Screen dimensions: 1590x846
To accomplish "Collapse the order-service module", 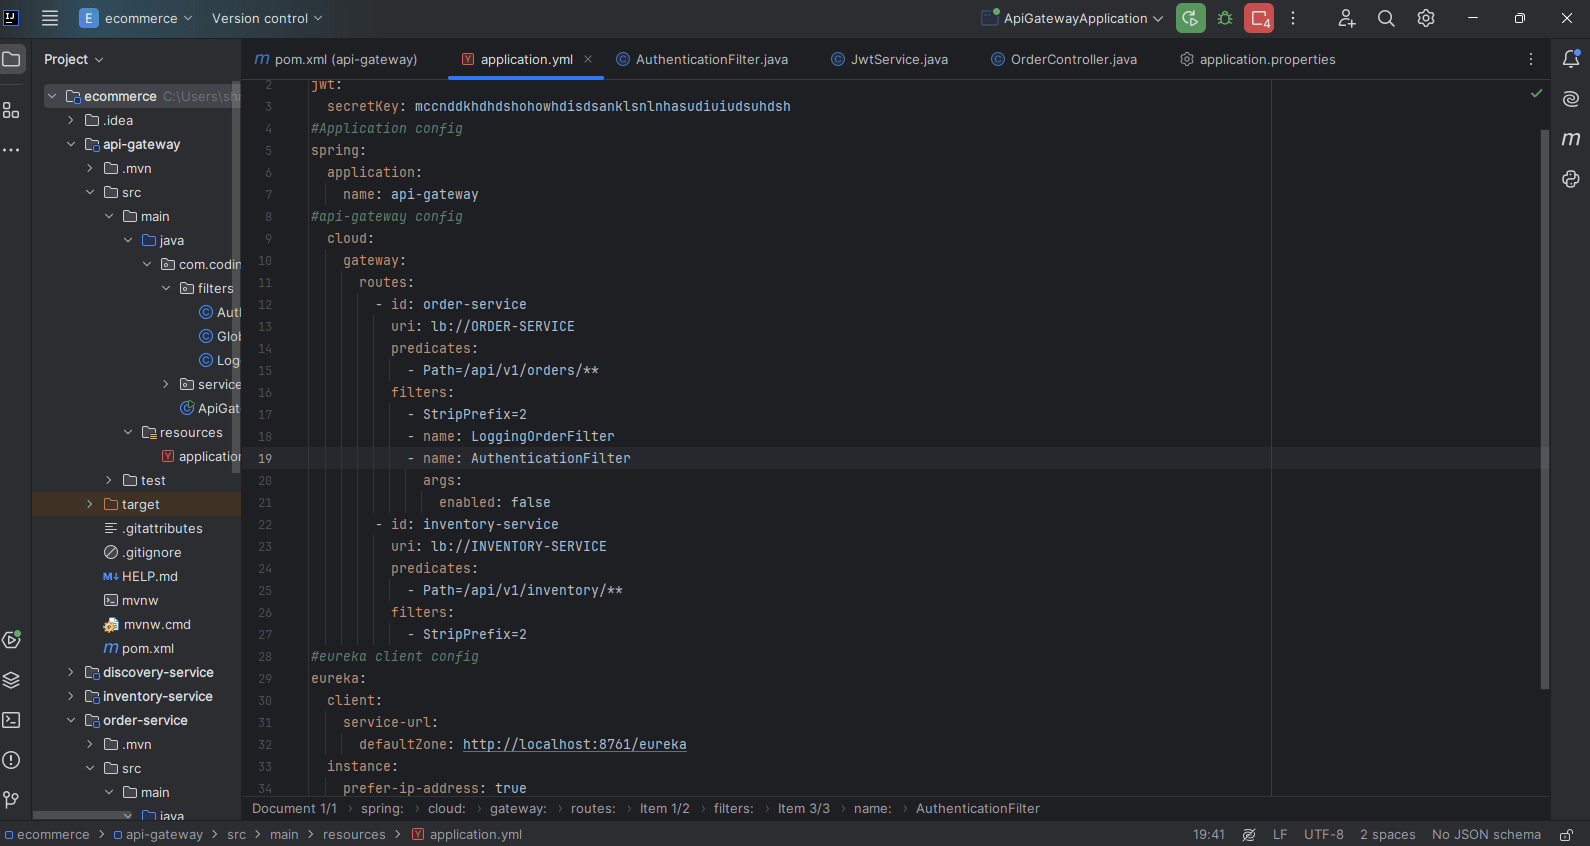I will pyautogui.click(x=71, y=720).
